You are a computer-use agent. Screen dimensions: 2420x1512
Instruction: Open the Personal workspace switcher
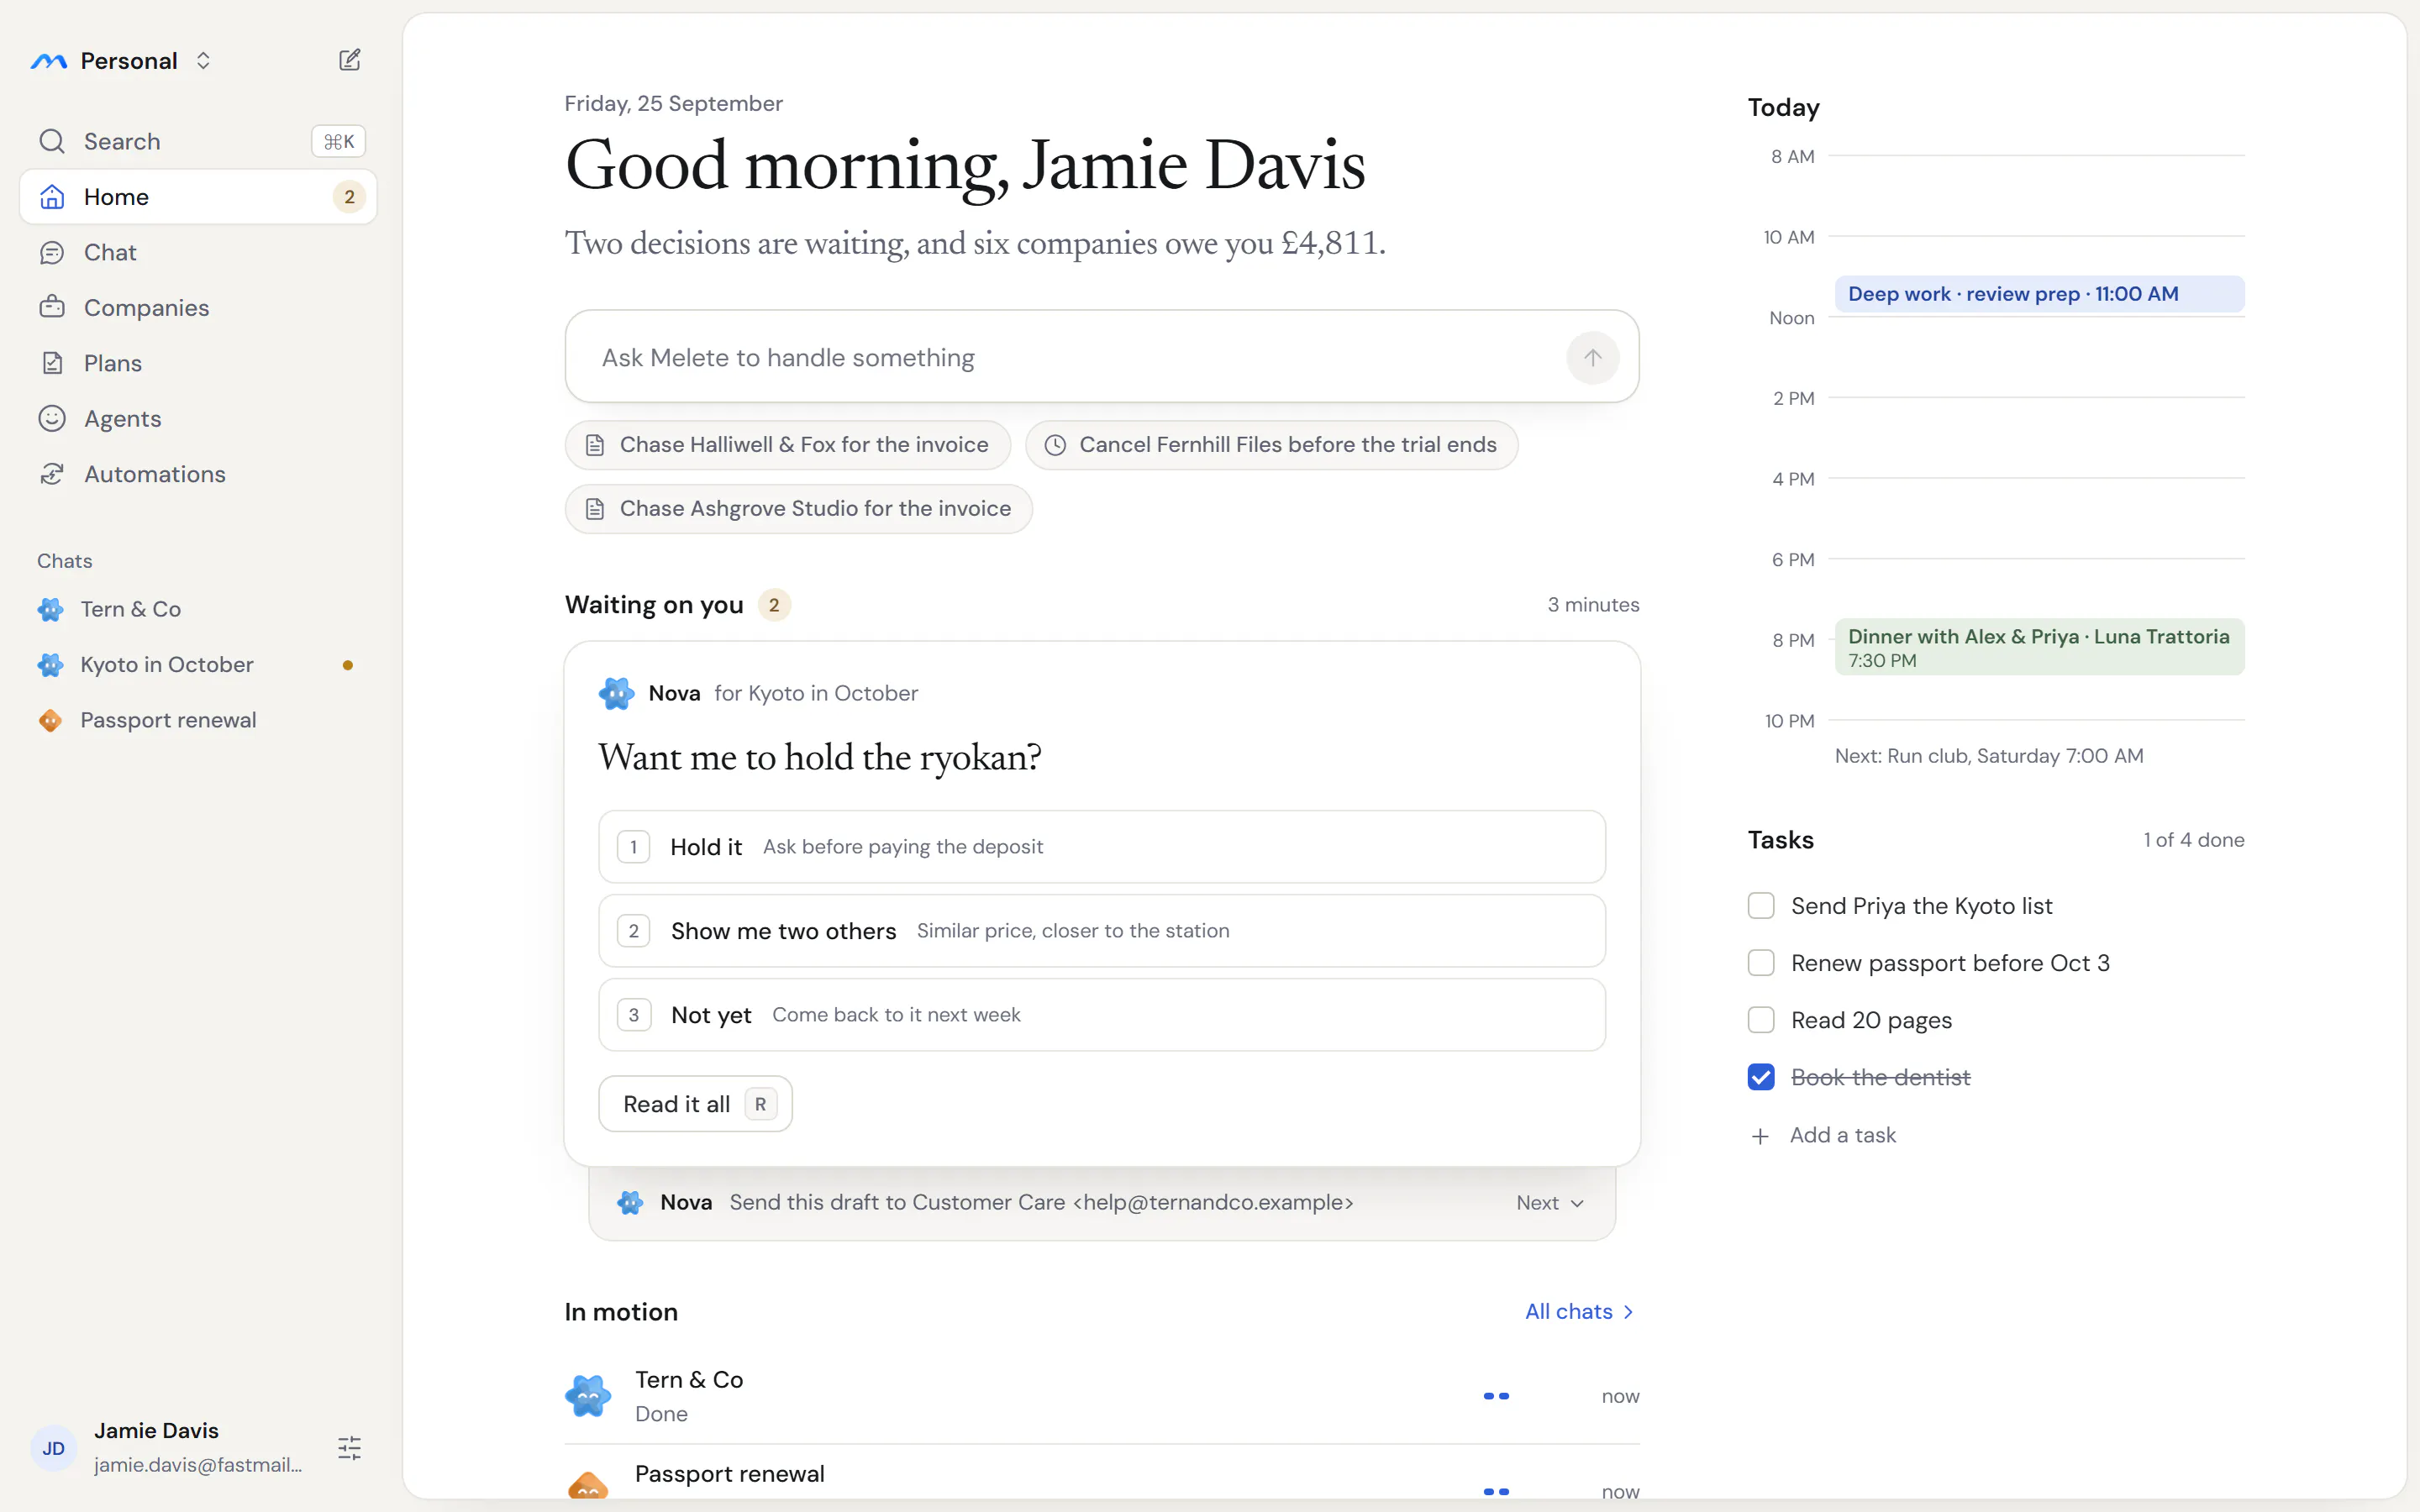[122, 61]
